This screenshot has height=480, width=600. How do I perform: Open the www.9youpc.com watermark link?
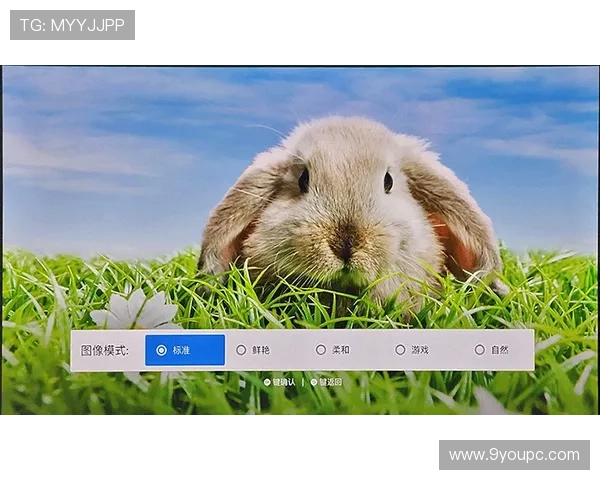pos(513,455)
